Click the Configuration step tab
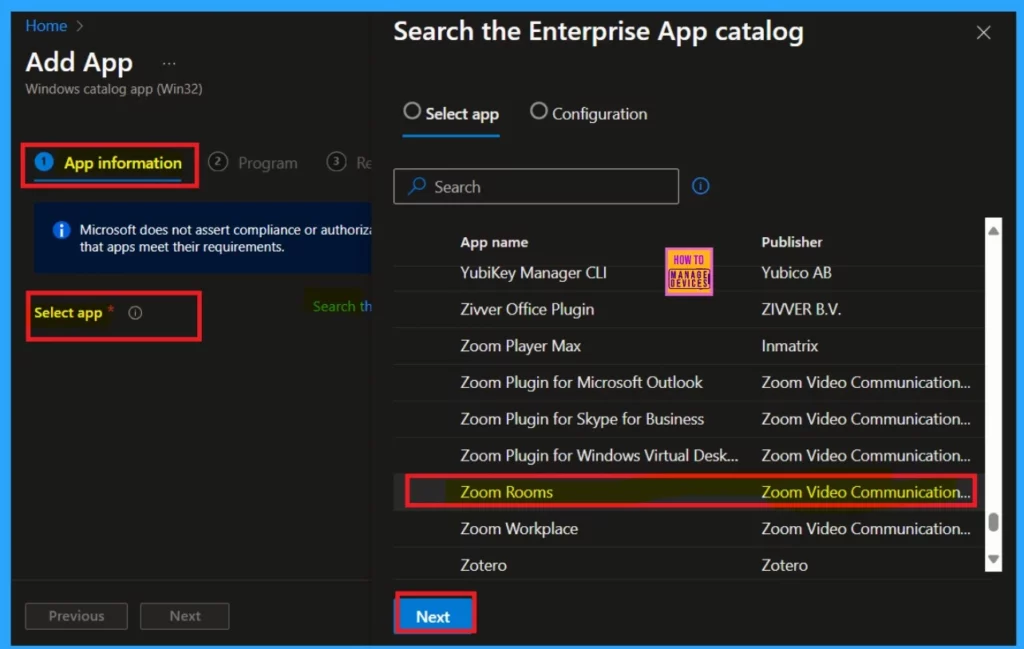 click(588, 114)
